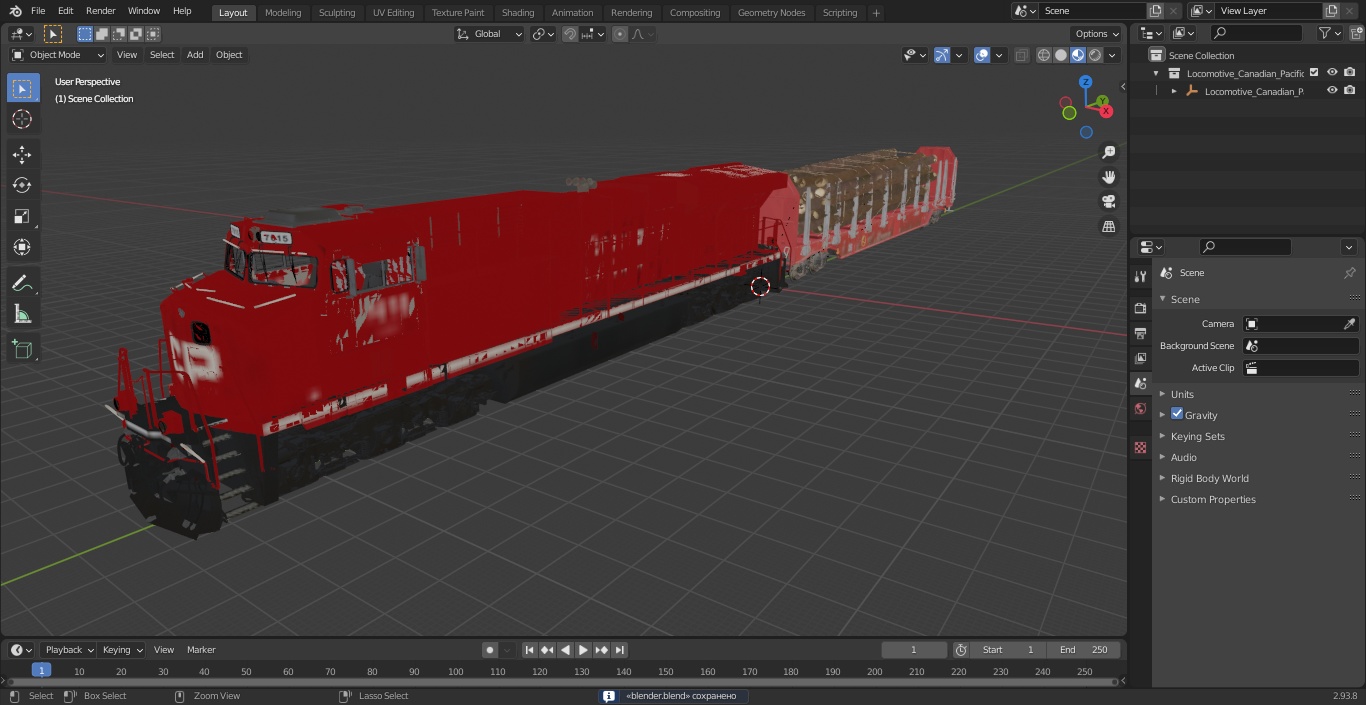Hide Locomotive_Canadian_Pacific collection with eye icon
1366x705 pixels.
[1332, 72]
